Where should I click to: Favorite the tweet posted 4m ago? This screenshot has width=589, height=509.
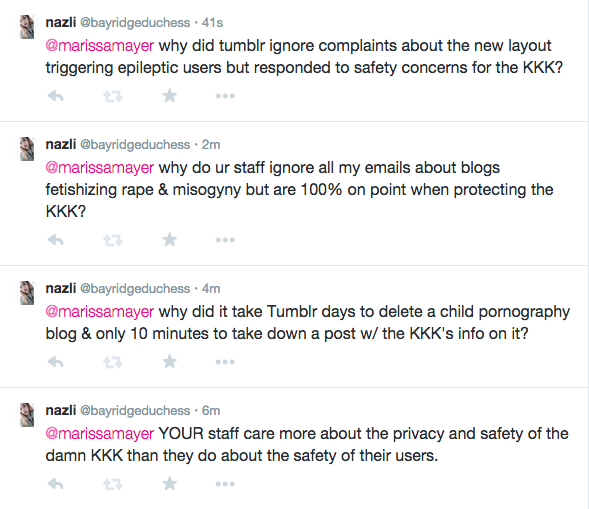point(169,361)
